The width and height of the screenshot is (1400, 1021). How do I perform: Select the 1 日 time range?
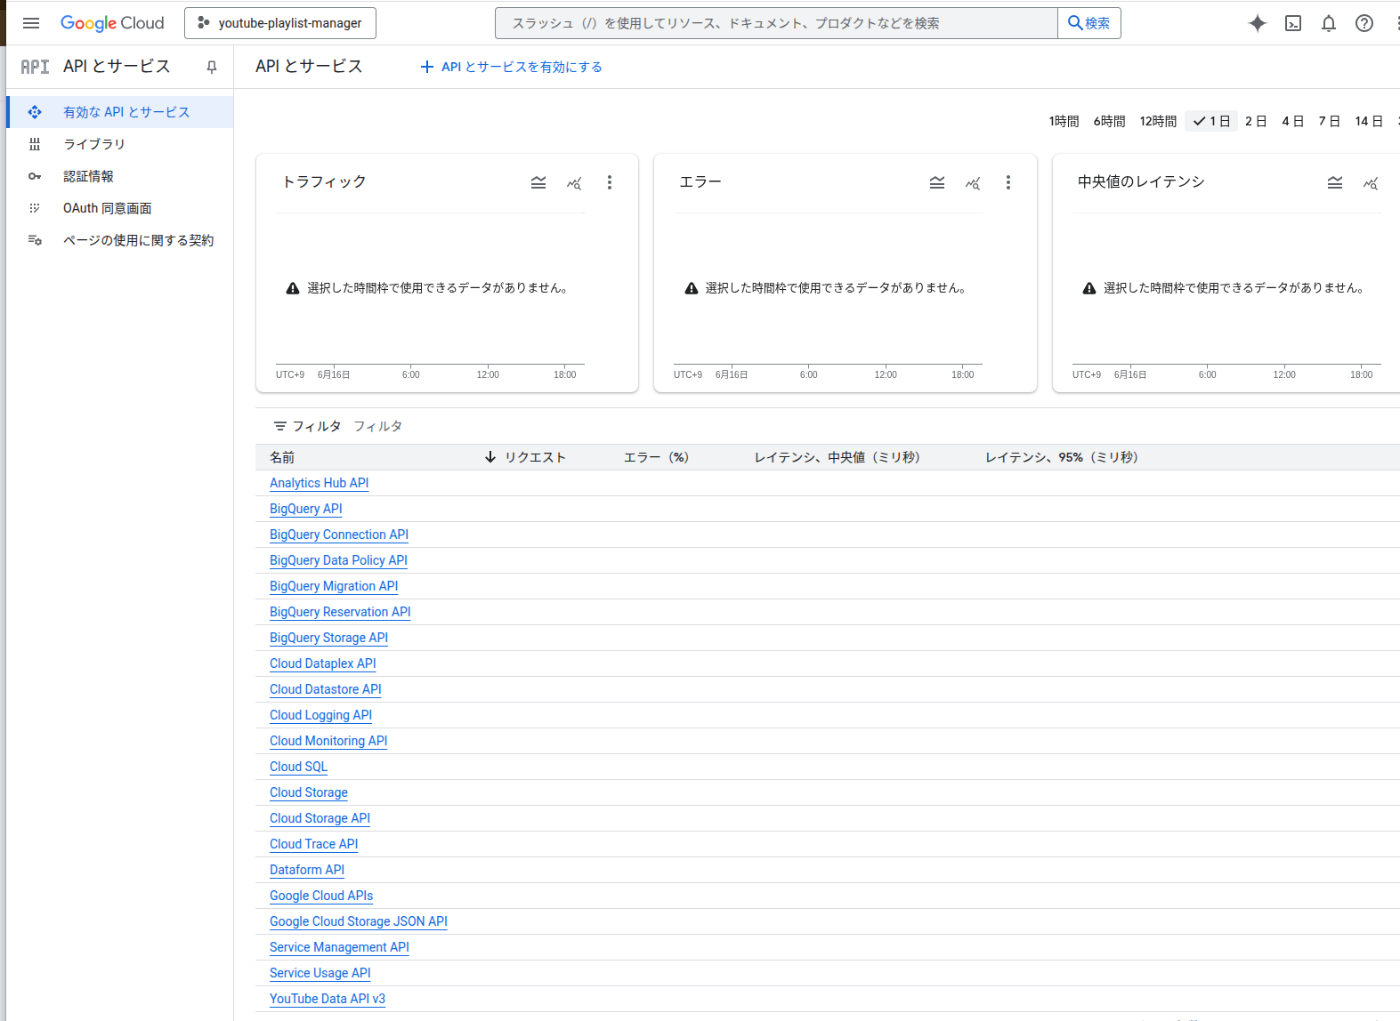[1211, 121]
